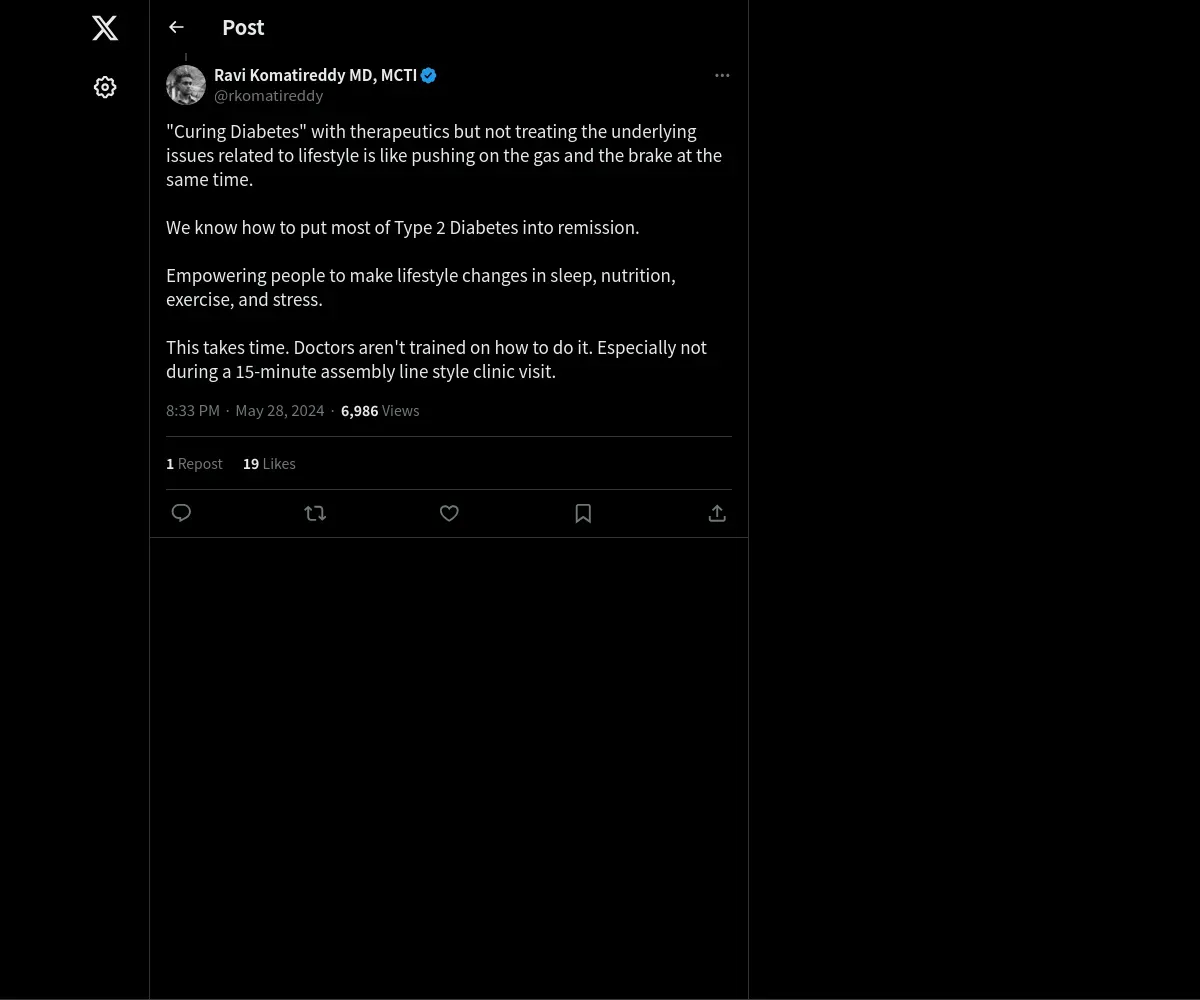The width and height of the screenshot is (1200, 1000).
Task: View the 1 Repost list
Action: coord(194,464)
